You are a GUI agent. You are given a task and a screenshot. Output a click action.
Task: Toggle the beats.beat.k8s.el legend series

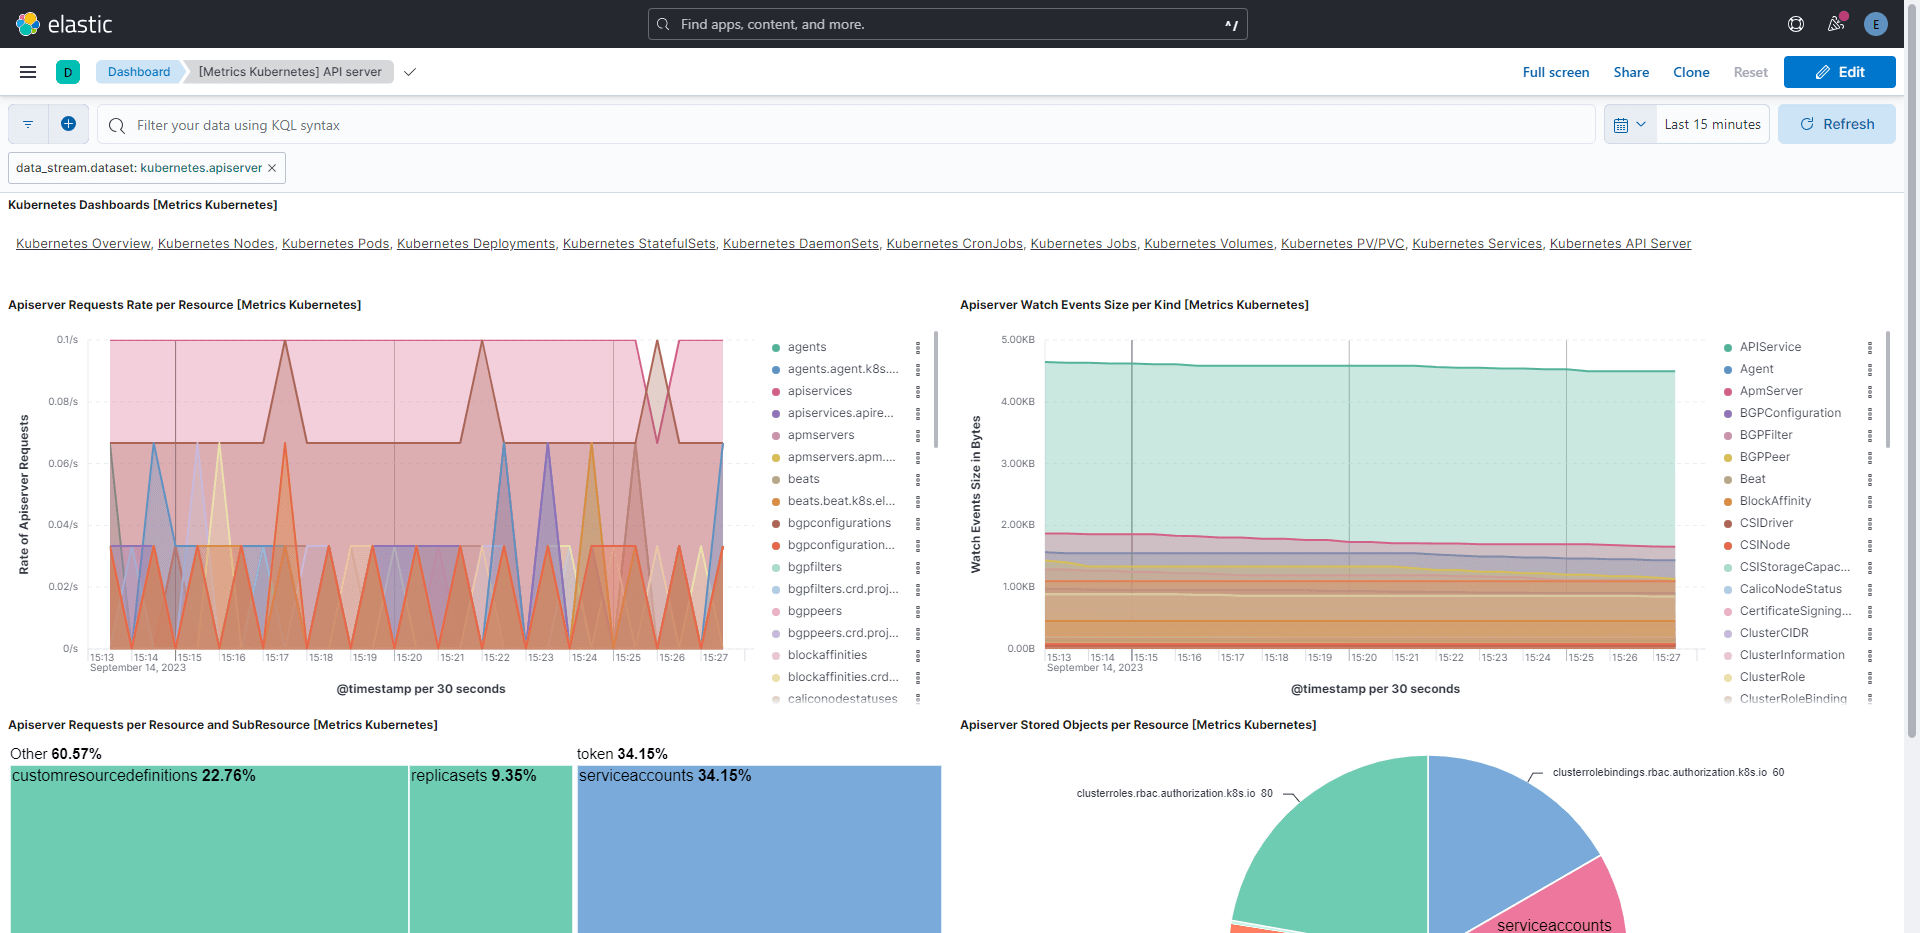[841, 501]
